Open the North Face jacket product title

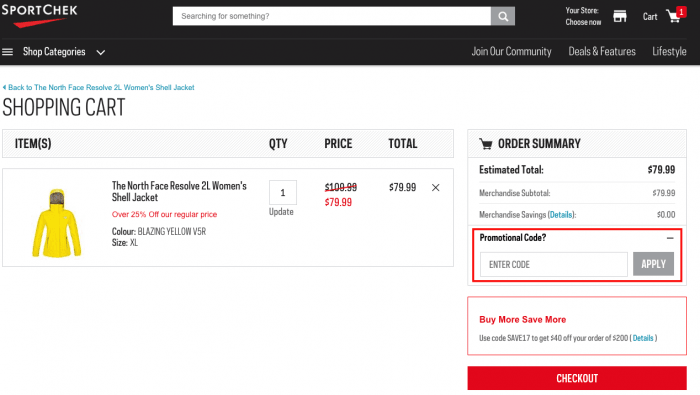[179, 191]
